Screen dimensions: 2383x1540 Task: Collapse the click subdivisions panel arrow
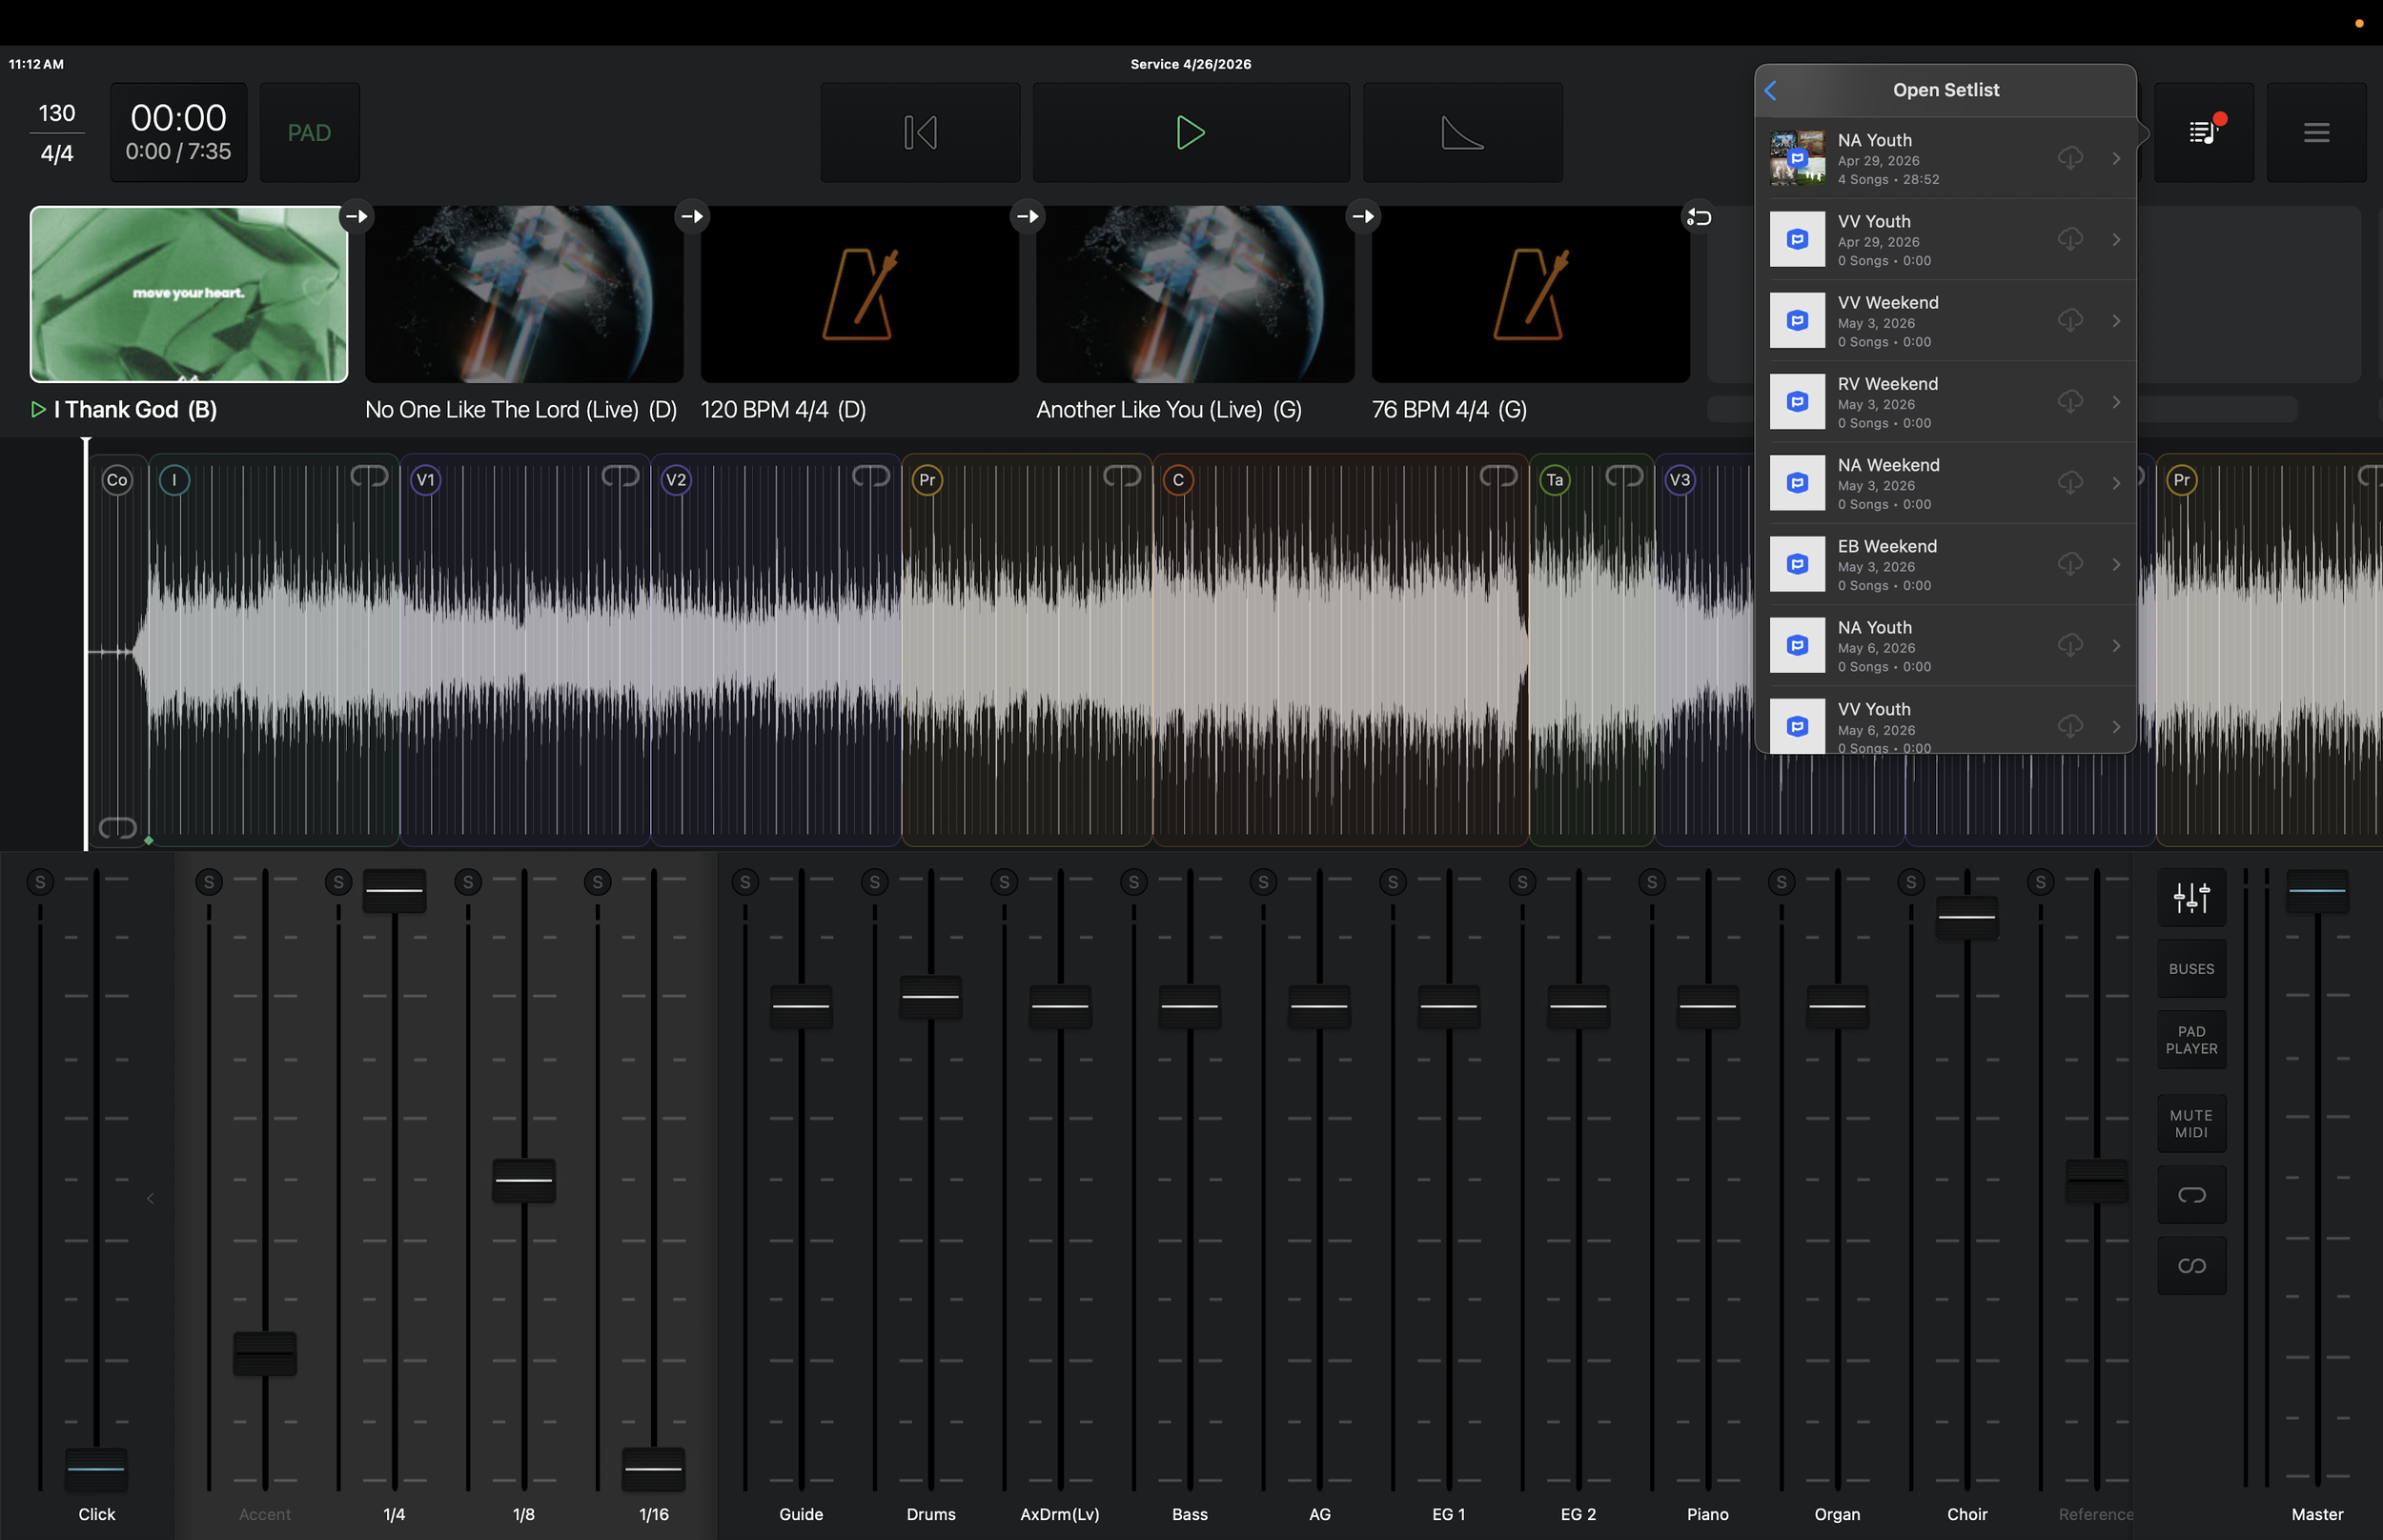[x=150, y=1198]
